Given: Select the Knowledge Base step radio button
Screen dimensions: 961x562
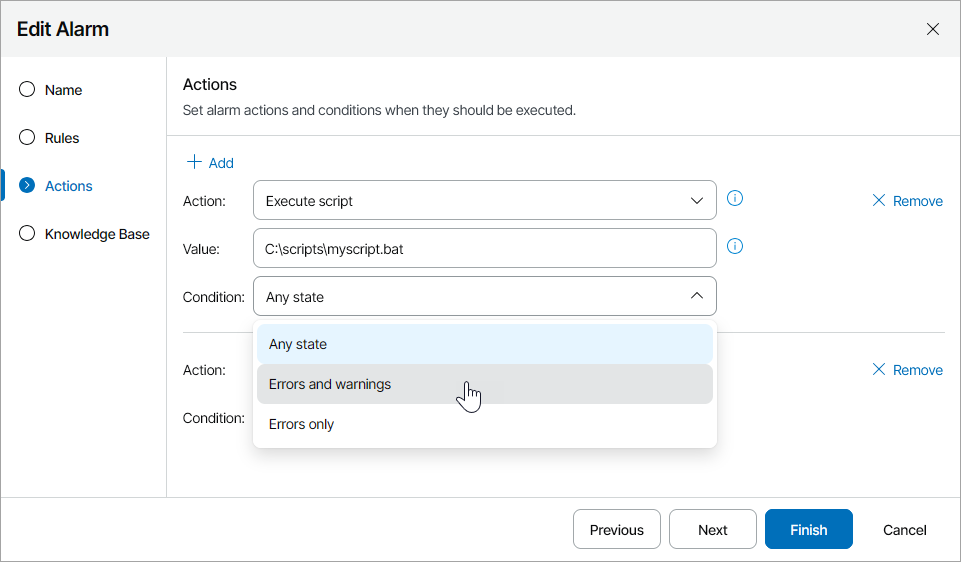Looking at the screenshot, I should [27, 234].
